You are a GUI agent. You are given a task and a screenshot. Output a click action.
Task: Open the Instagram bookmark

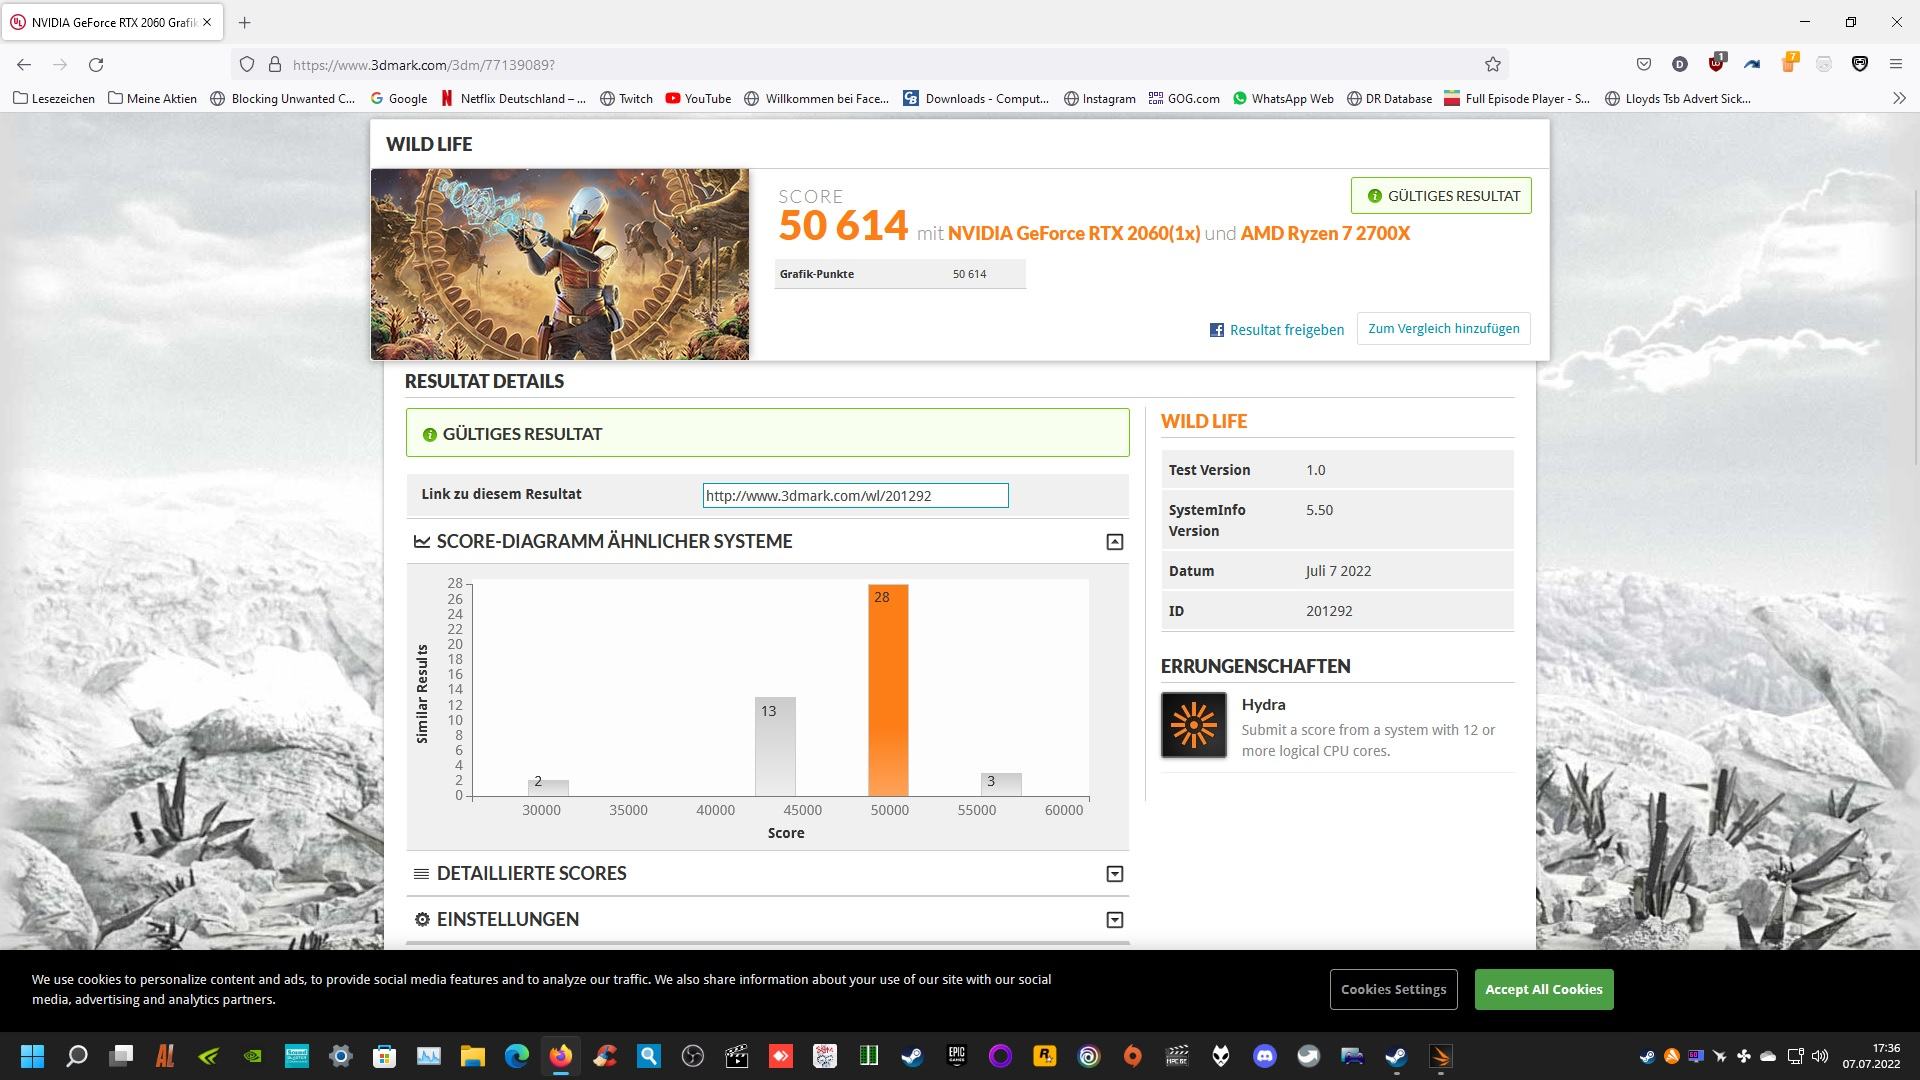pos(1100,98)
